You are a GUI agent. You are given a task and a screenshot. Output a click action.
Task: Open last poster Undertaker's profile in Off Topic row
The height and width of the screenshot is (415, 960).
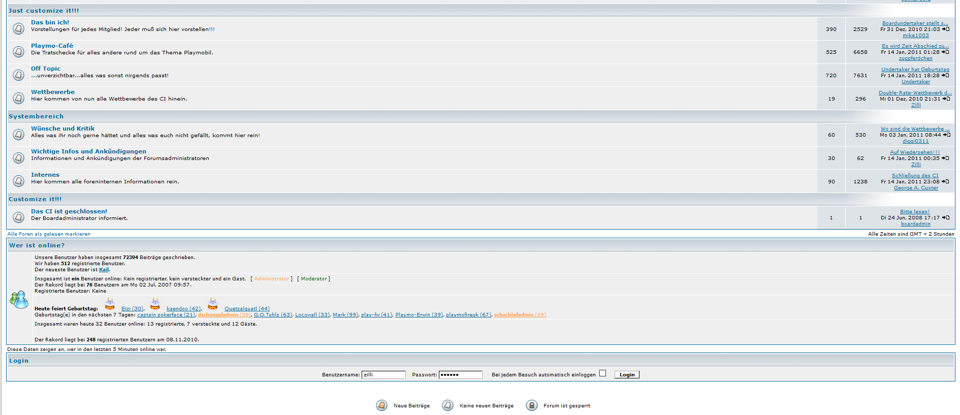coord(915,81)
